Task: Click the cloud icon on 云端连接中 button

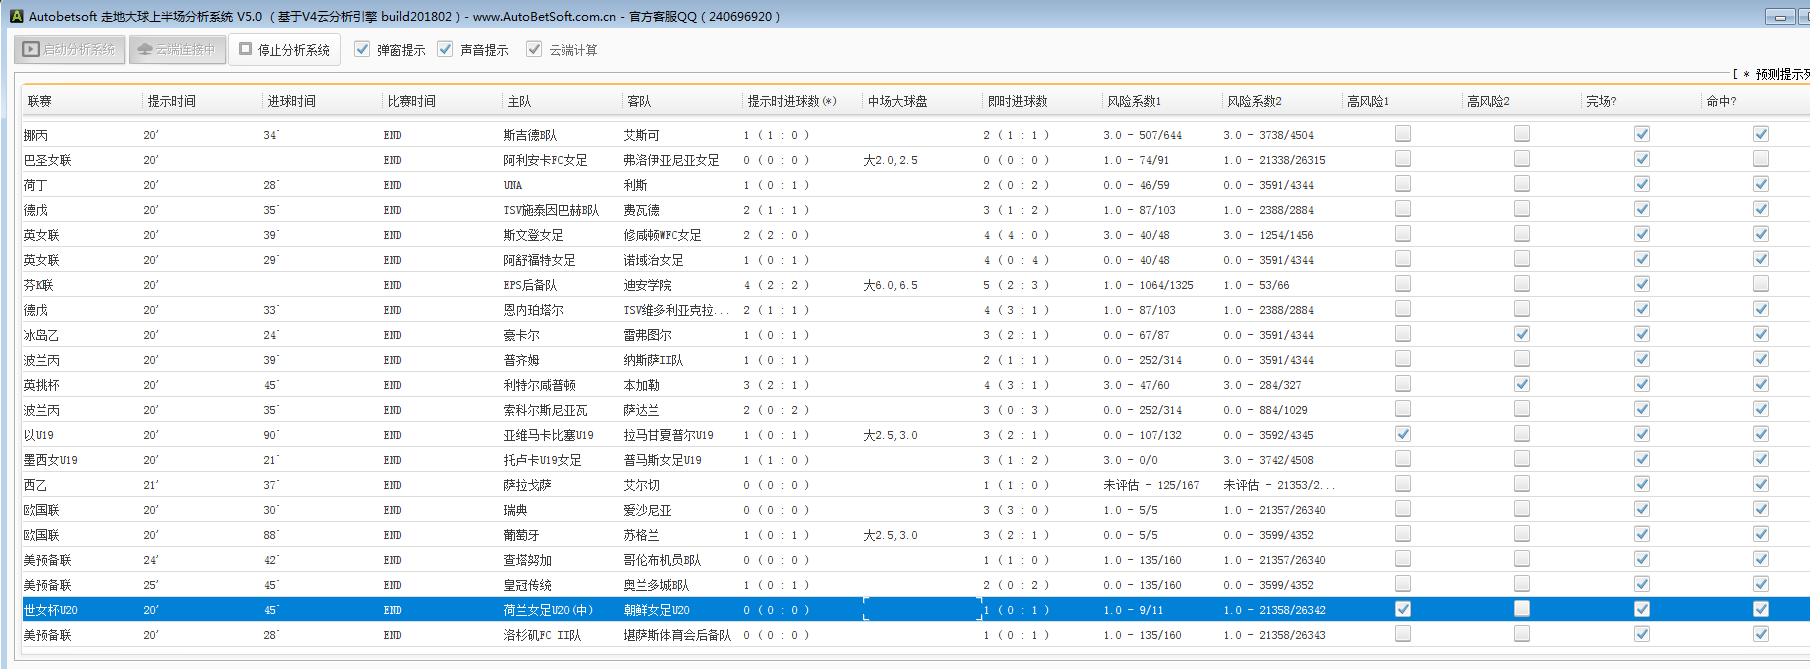Action: [145, 49]
